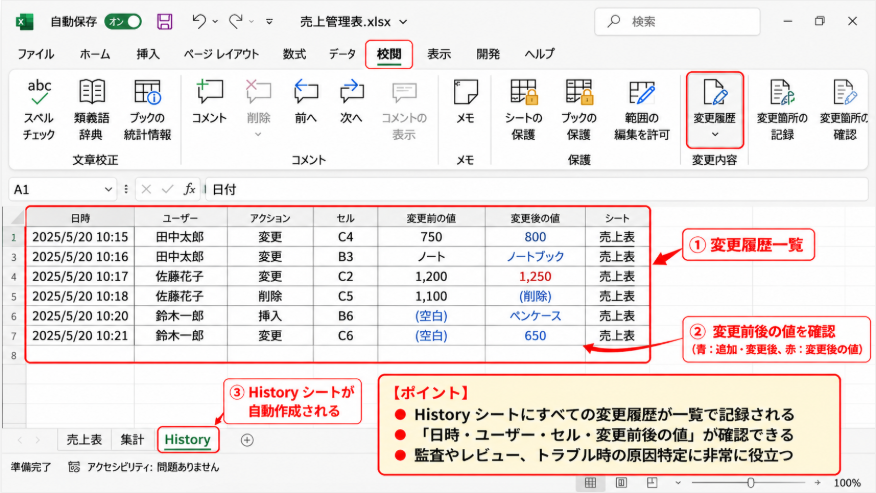Run the スペルチェック spell check tool
This screenshot has height=493, width=876.
coord(39,110)
